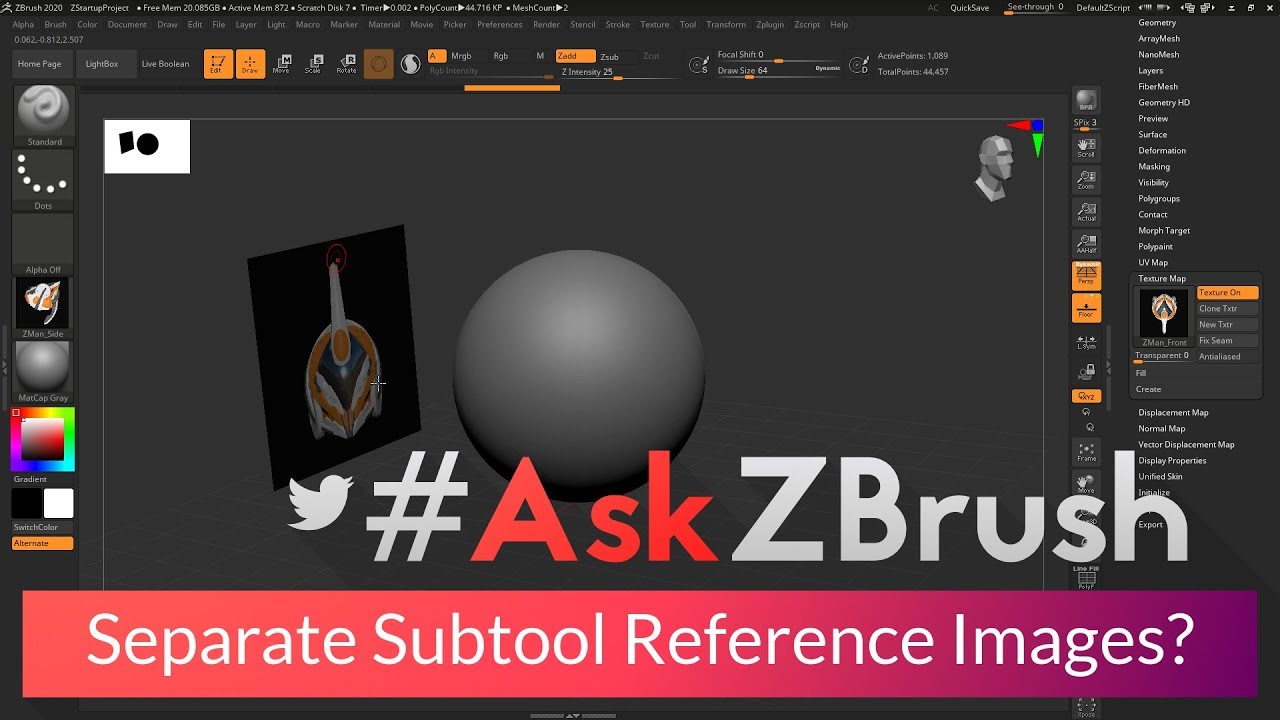Click the Frame view icon
The image size is (1280, 720).
click(1086, 452)
